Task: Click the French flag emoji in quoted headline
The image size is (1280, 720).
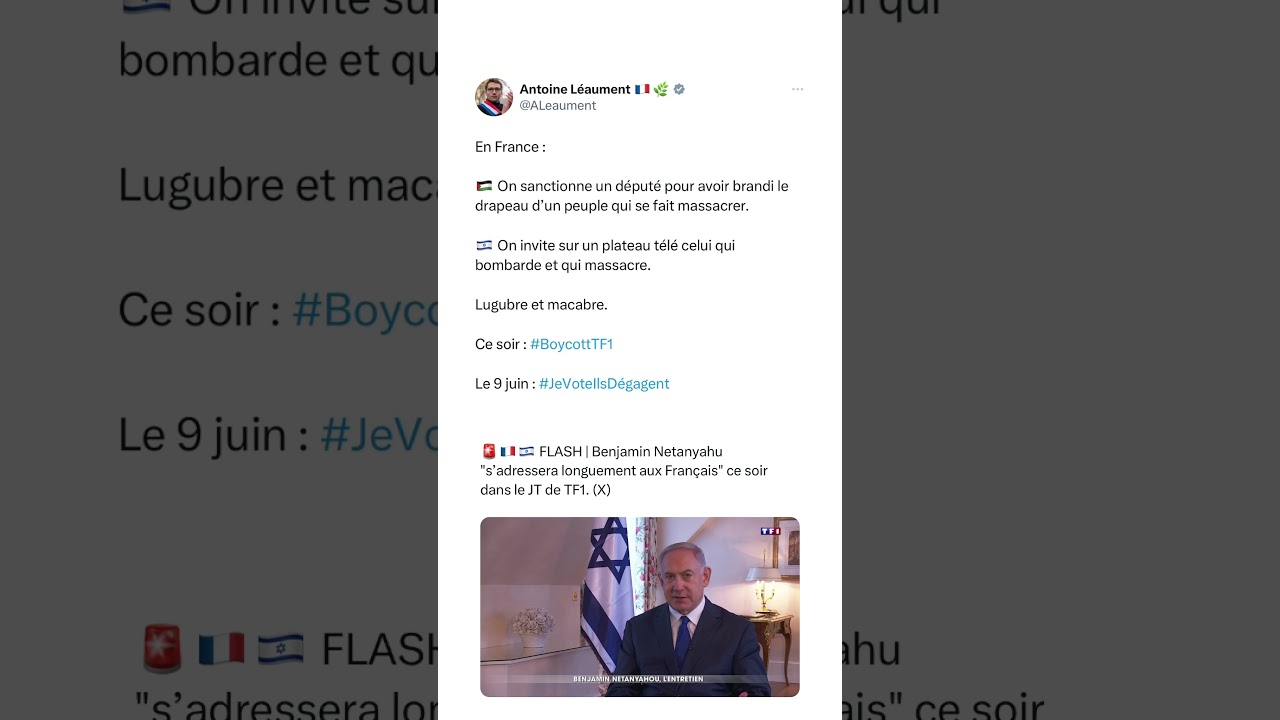Action: tap(508, 451)
